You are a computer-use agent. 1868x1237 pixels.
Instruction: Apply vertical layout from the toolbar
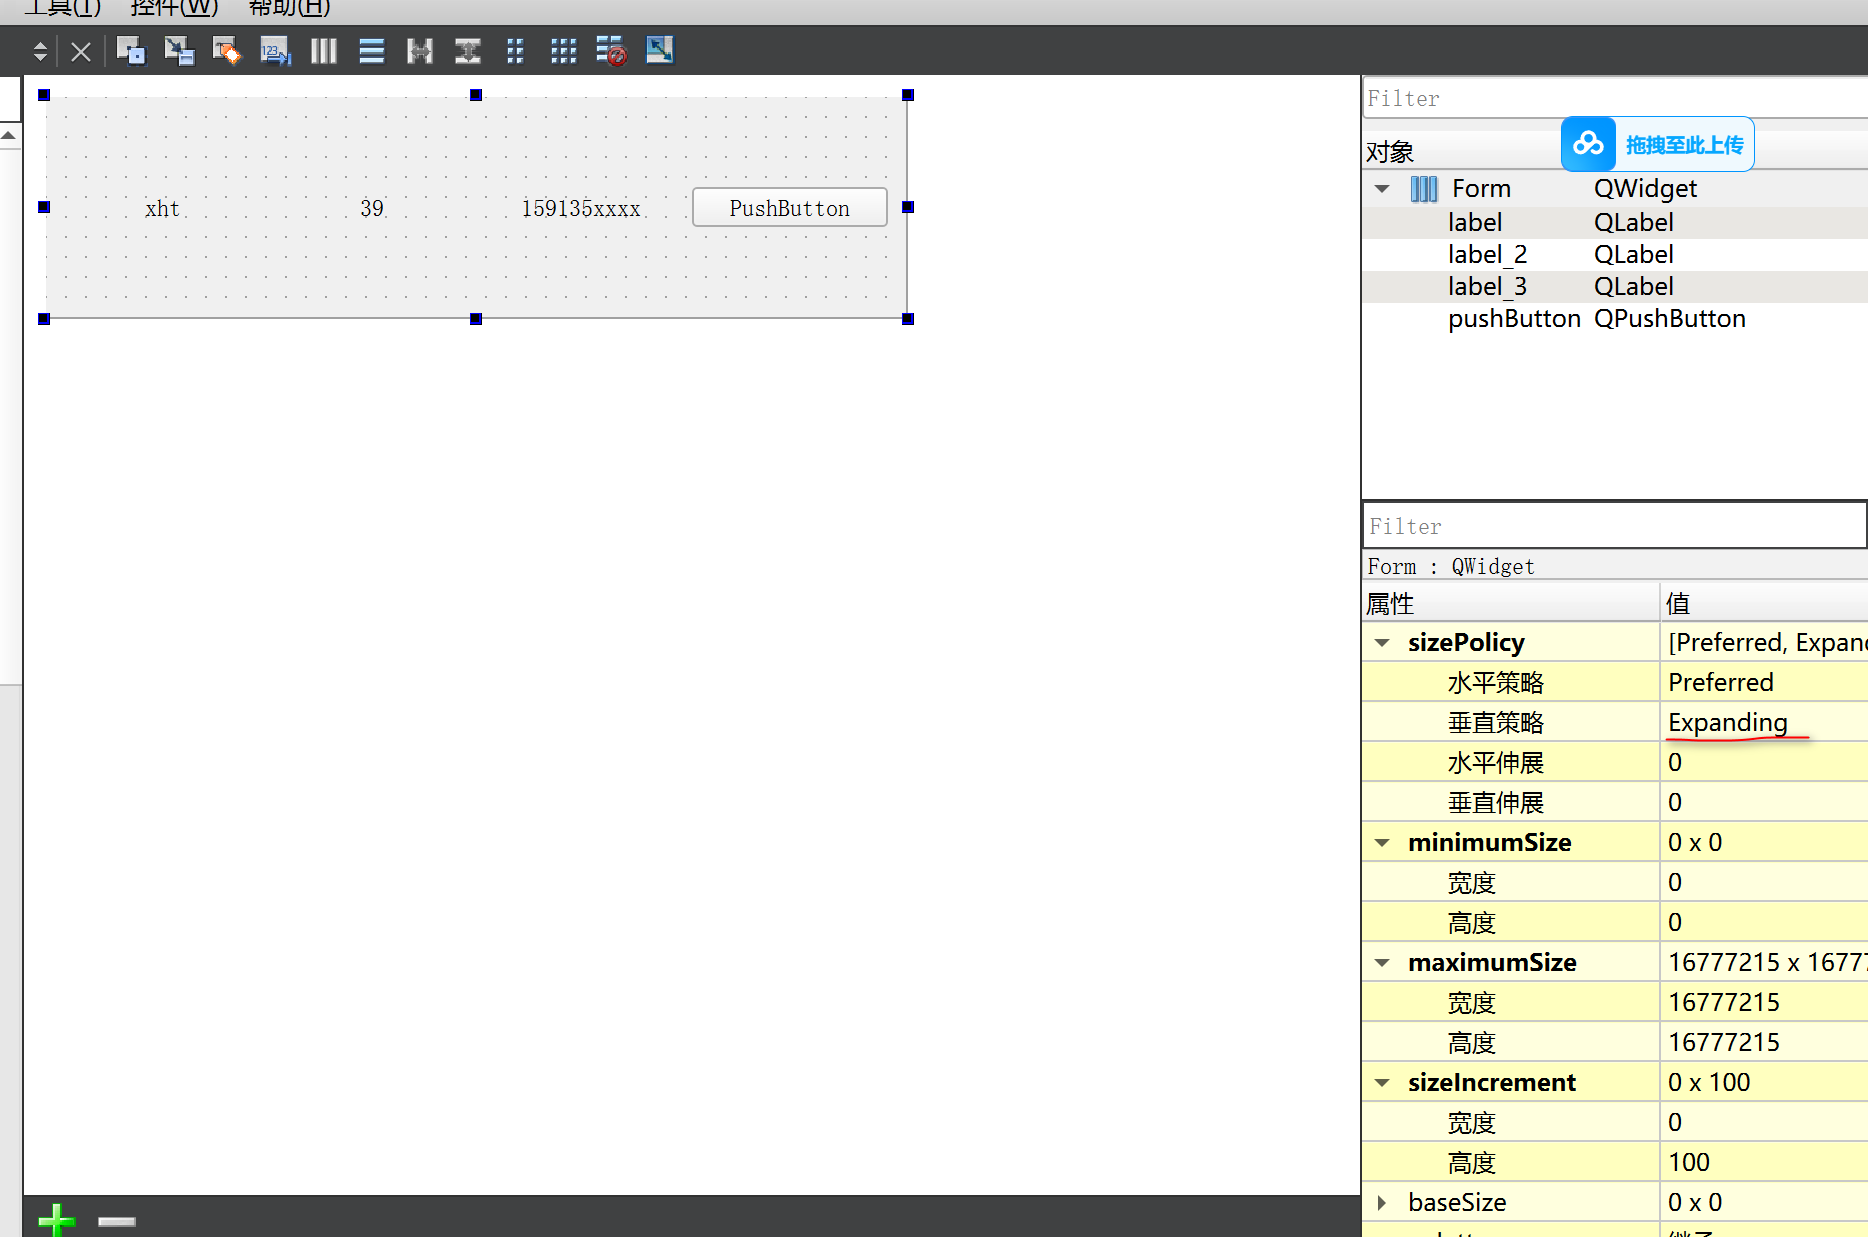coord(371,50)
